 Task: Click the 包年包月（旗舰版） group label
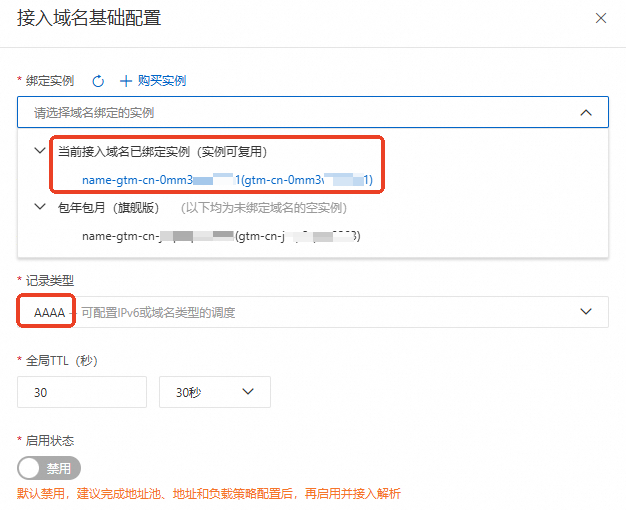point(109,208)
